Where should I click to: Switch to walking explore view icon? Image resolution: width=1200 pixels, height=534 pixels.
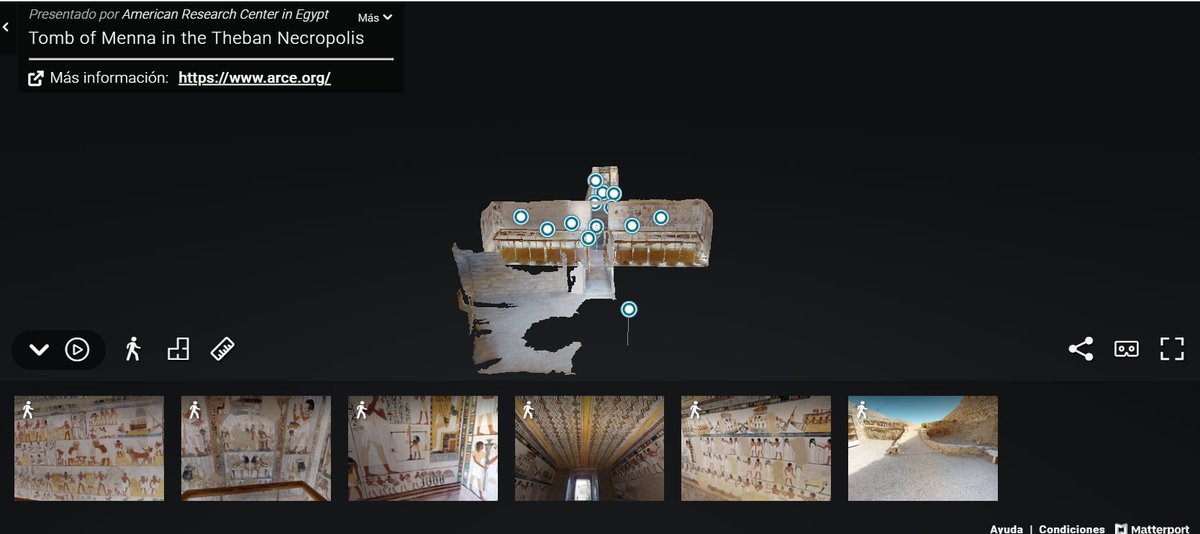[133, 349]
